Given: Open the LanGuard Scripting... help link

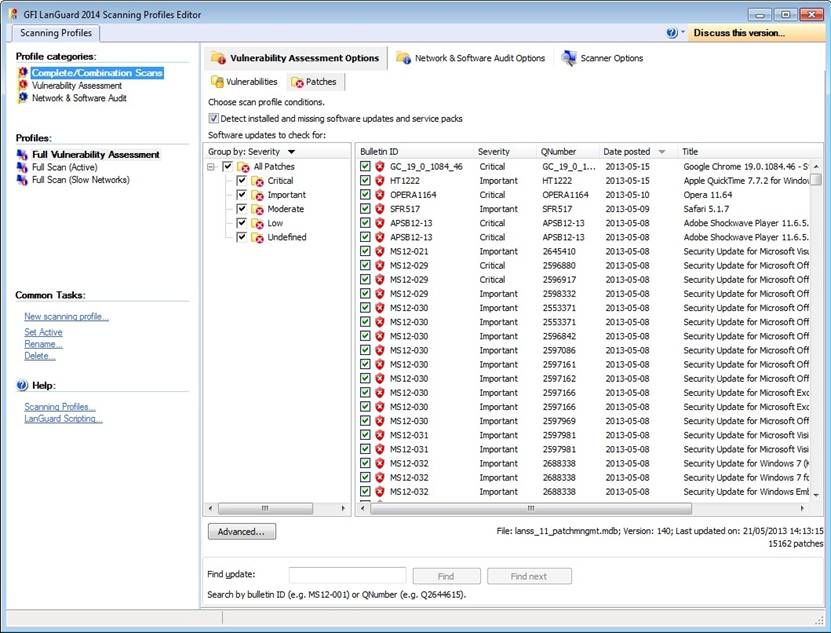Looking at the screenshot, I should pos(63,419).
